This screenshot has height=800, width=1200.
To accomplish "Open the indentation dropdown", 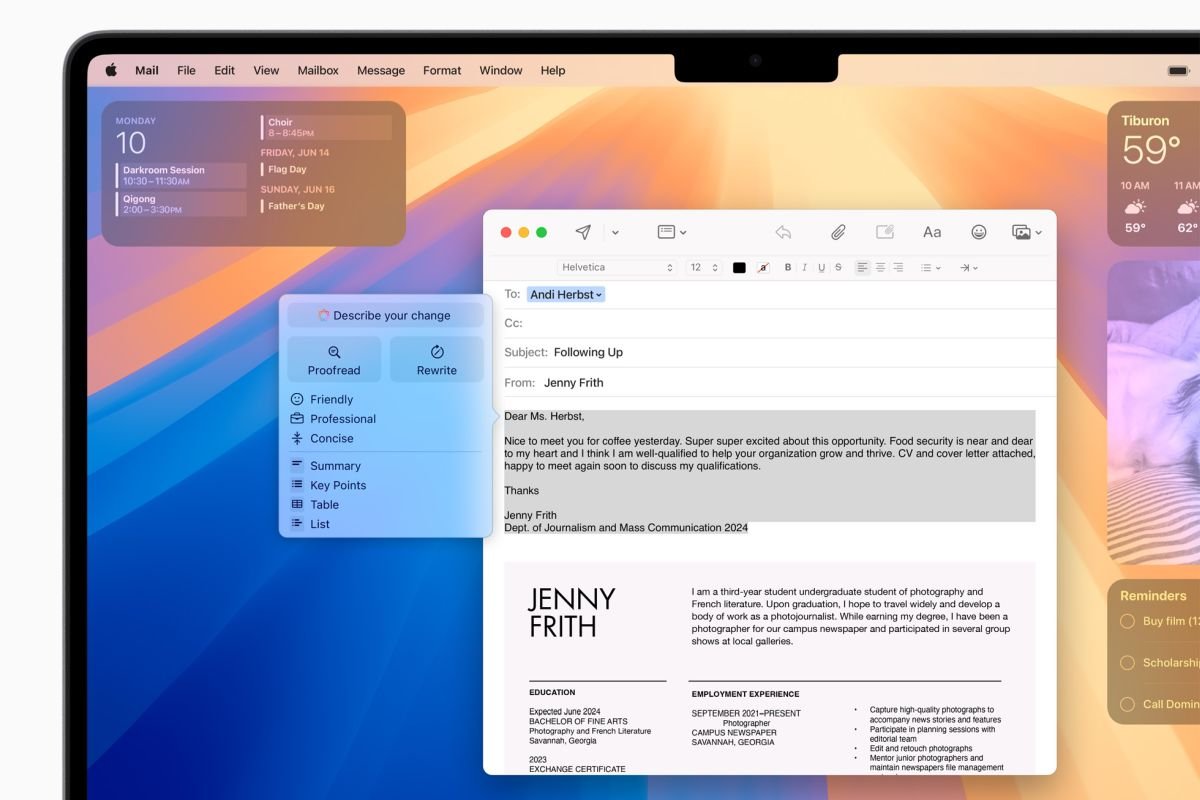I will pyautogui.click(x=968, y=268).
